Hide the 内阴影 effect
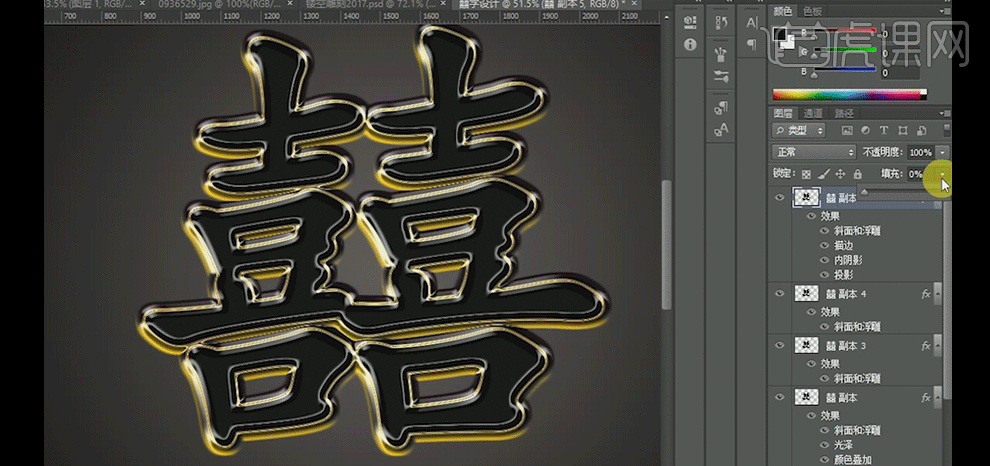This screenshot has width=990, height=466. point(824,260)
